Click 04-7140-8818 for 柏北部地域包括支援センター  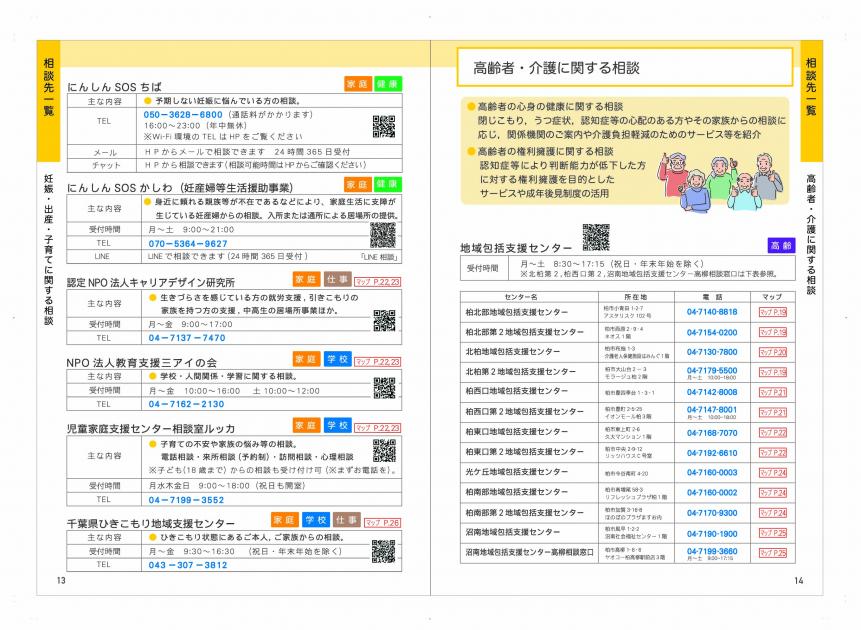pos(712,312)
